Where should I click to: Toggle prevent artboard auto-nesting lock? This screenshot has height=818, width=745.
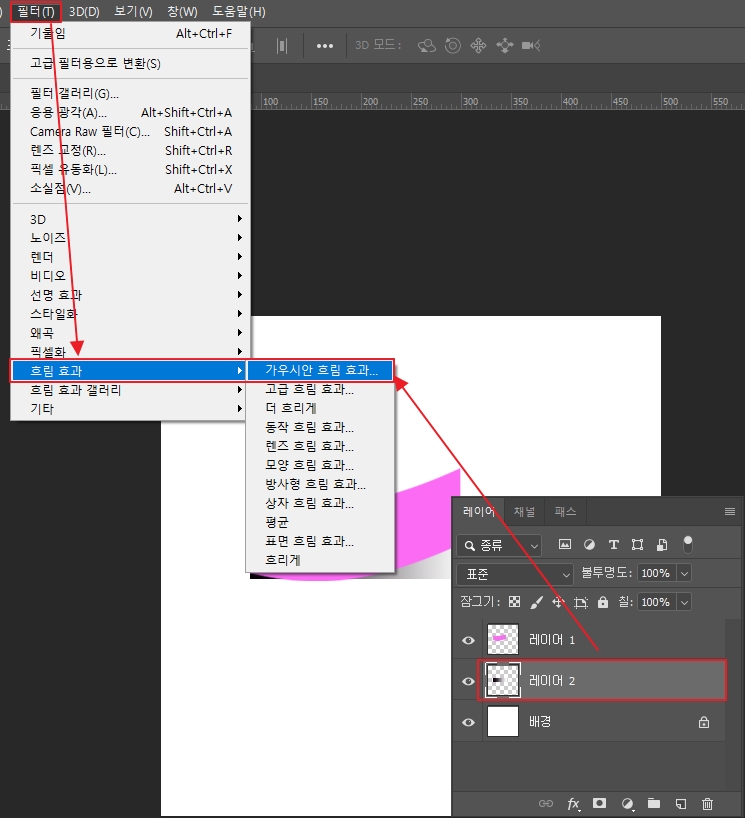pos(581,603)
